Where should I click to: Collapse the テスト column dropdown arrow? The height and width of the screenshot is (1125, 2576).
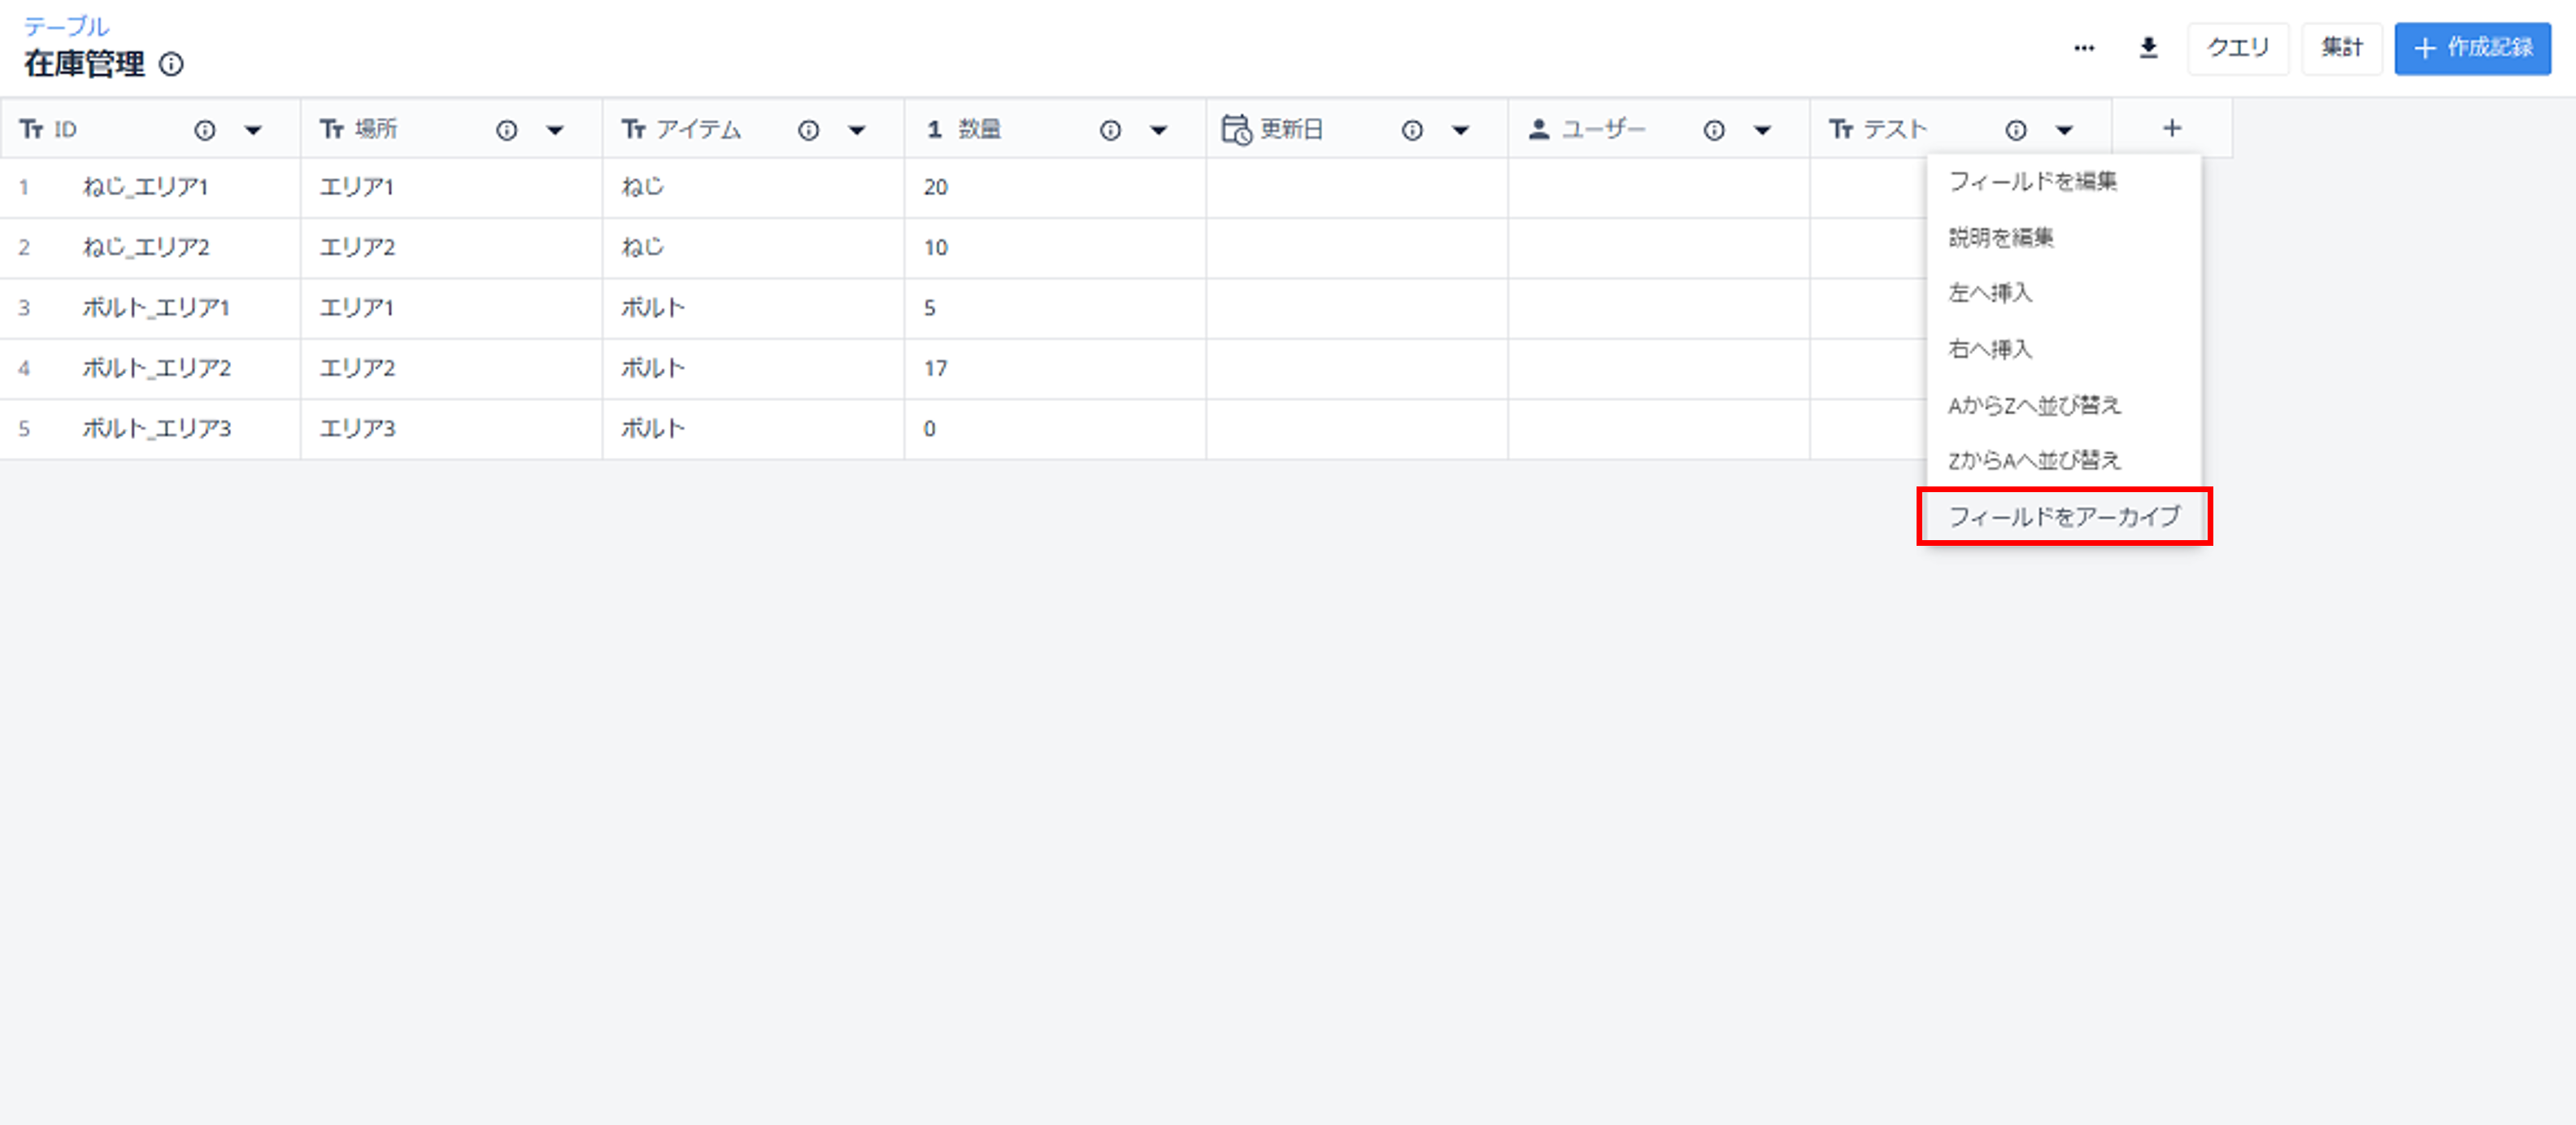2064,129
